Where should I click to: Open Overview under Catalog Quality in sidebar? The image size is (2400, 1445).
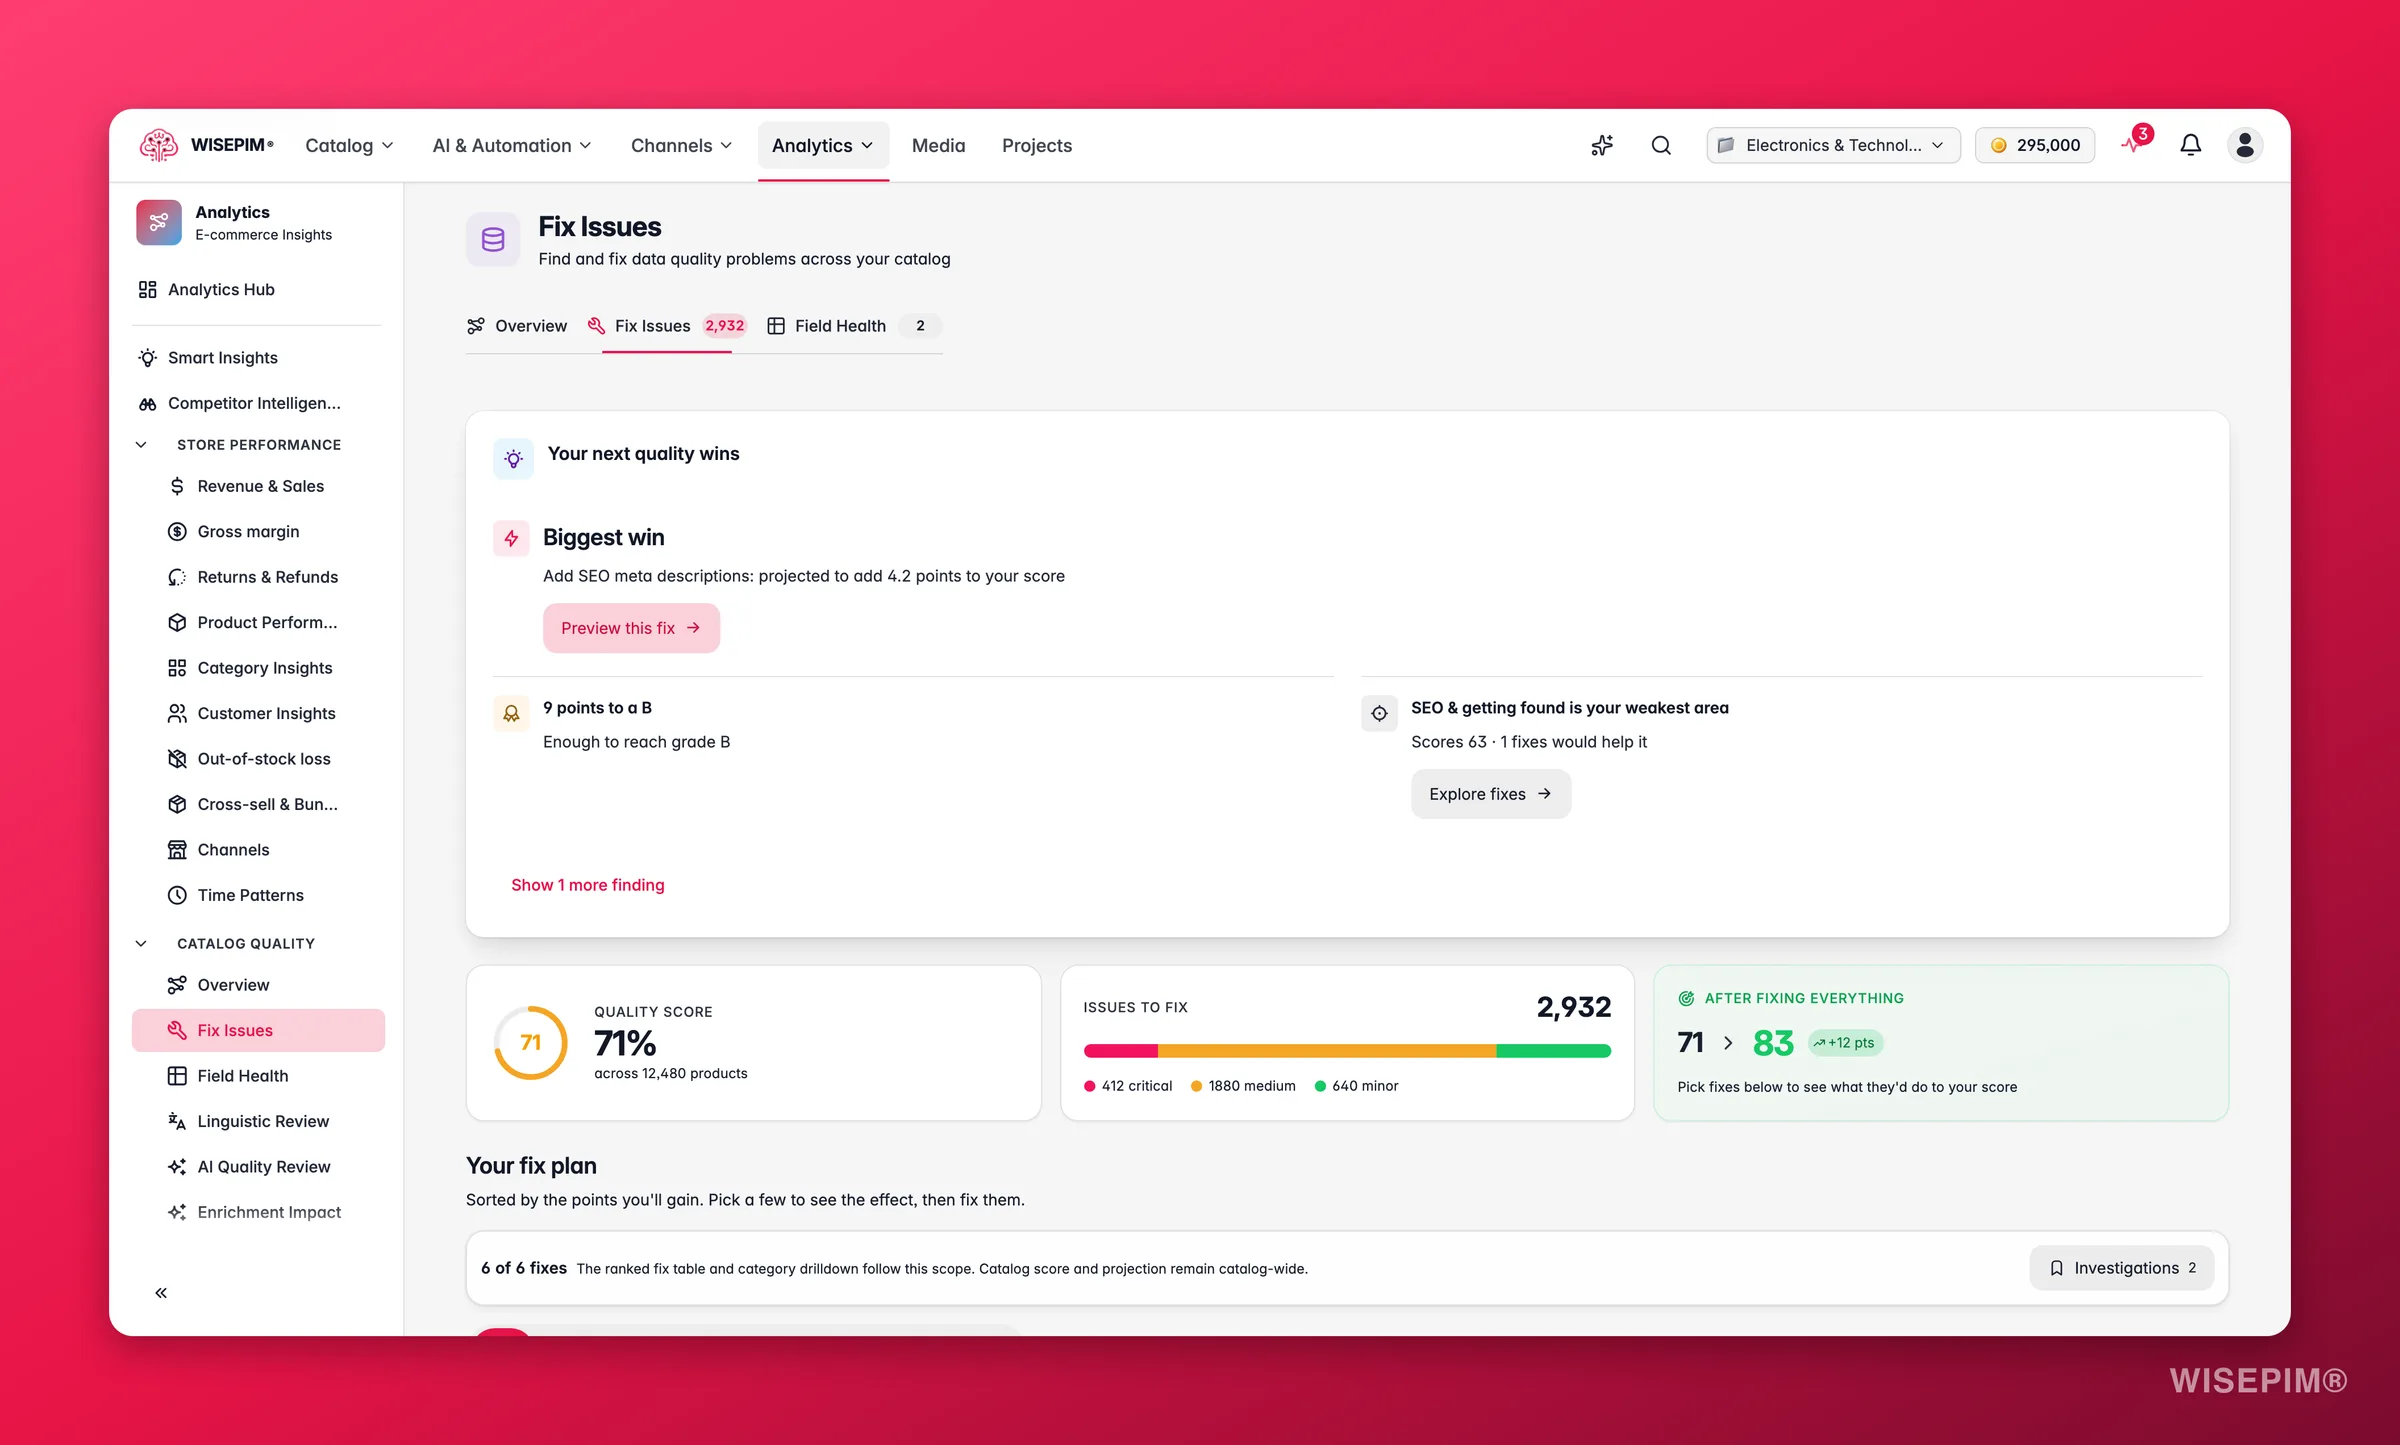[x=258, y=985]
